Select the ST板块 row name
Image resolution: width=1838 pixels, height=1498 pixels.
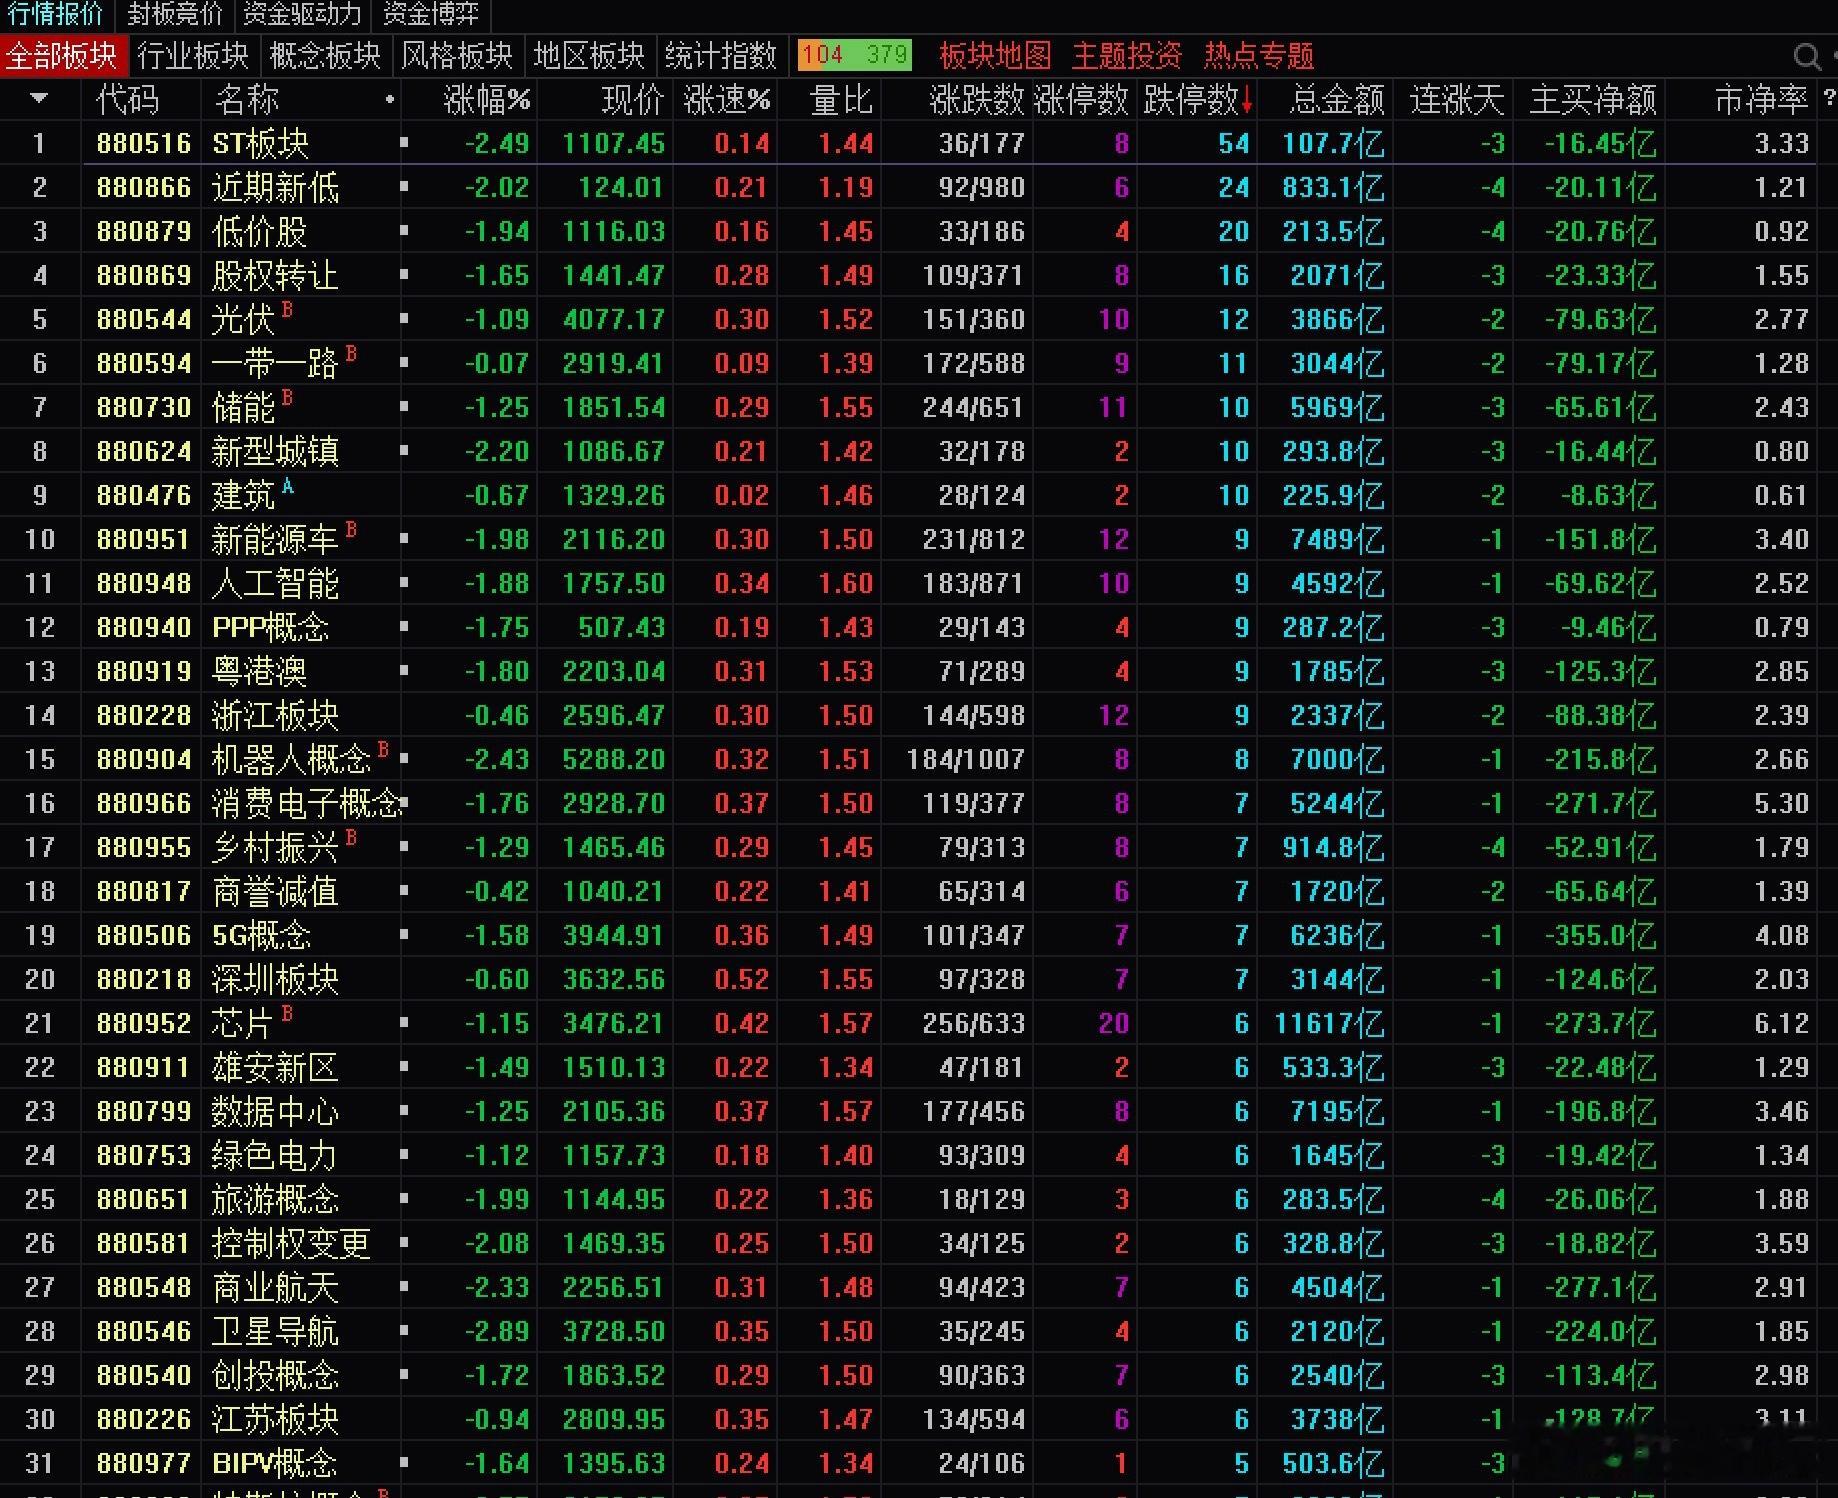pyautogui.click(x=260, y=143)
